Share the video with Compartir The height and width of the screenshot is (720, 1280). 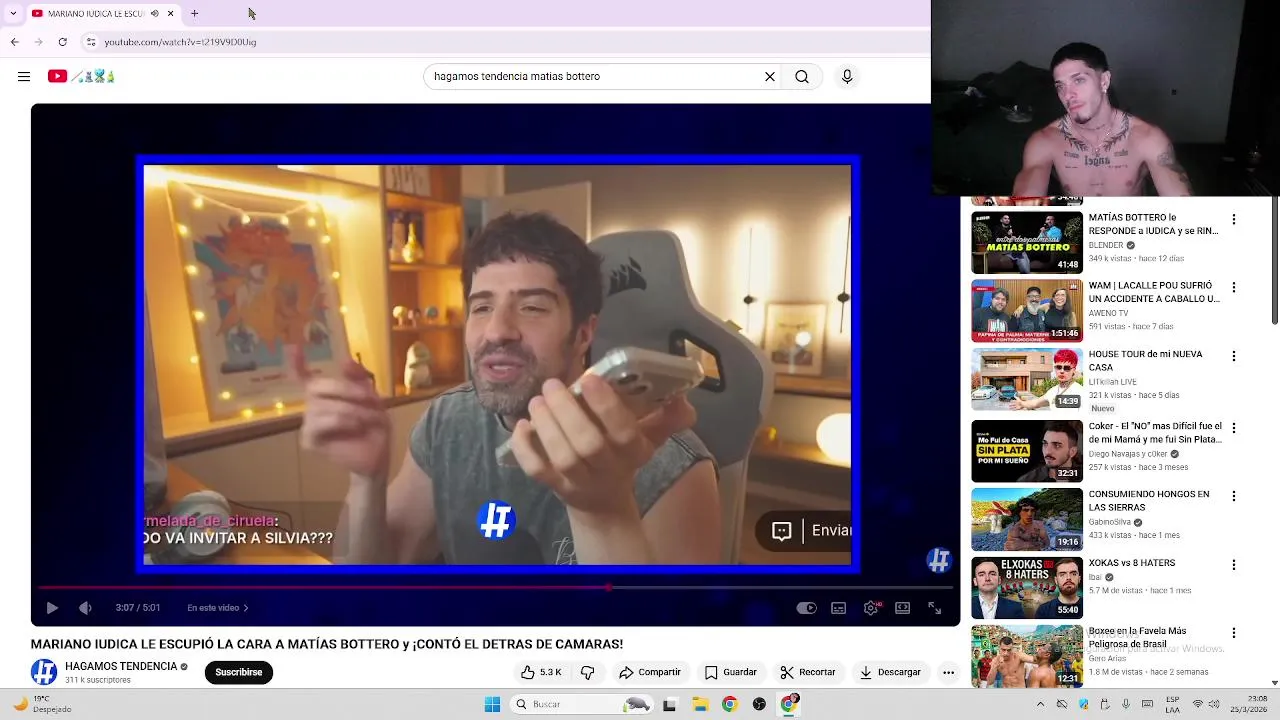coord(650,672)
